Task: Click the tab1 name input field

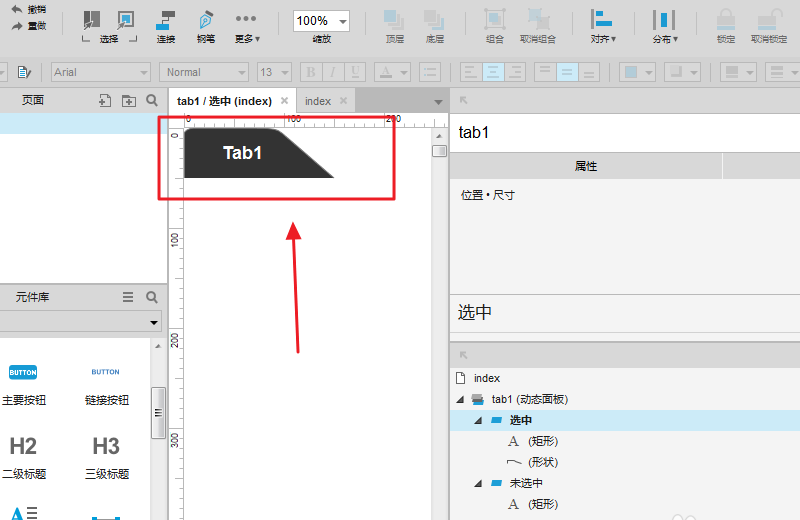Action: point(620,132)
